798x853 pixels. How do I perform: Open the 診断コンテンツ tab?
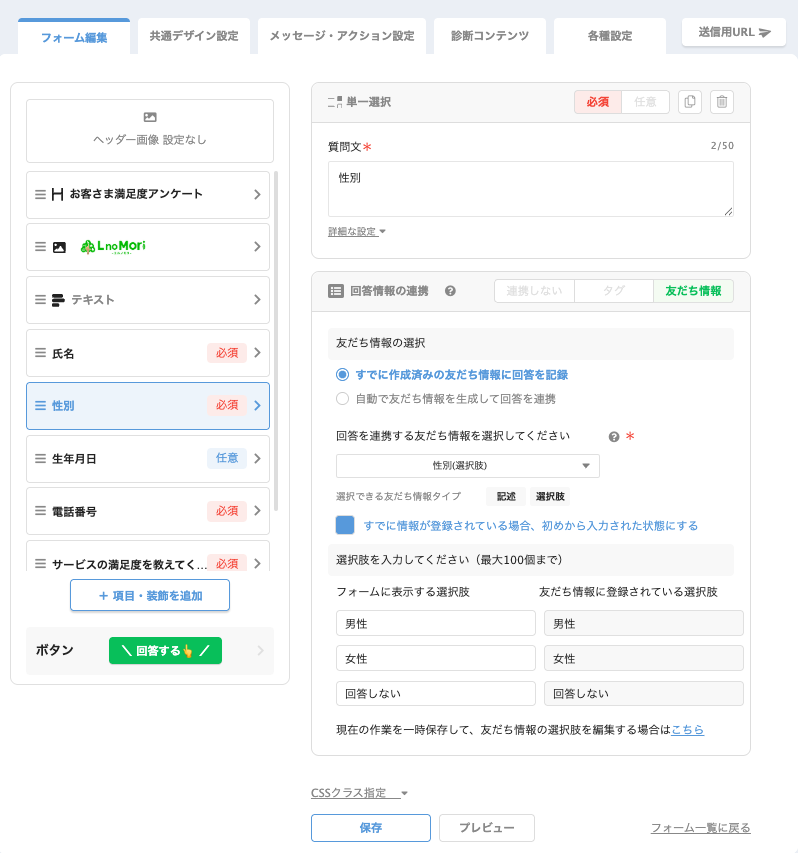tap(490, 36)
